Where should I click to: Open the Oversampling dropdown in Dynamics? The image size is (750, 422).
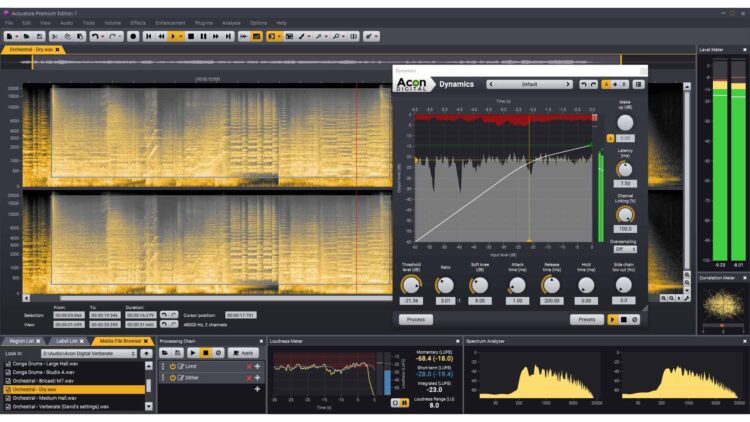[x=625, y=249]
